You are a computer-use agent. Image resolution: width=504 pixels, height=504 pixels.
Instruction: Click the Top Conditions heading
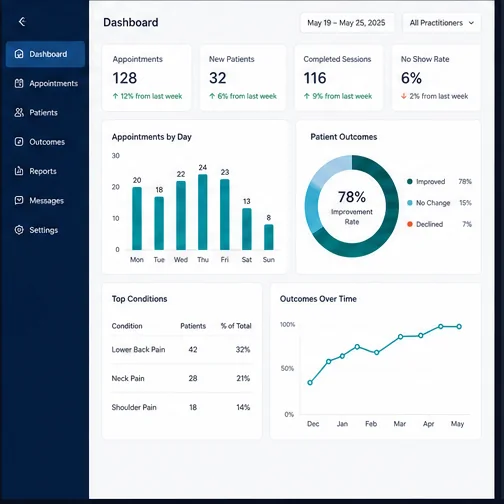tap(139, 299)
